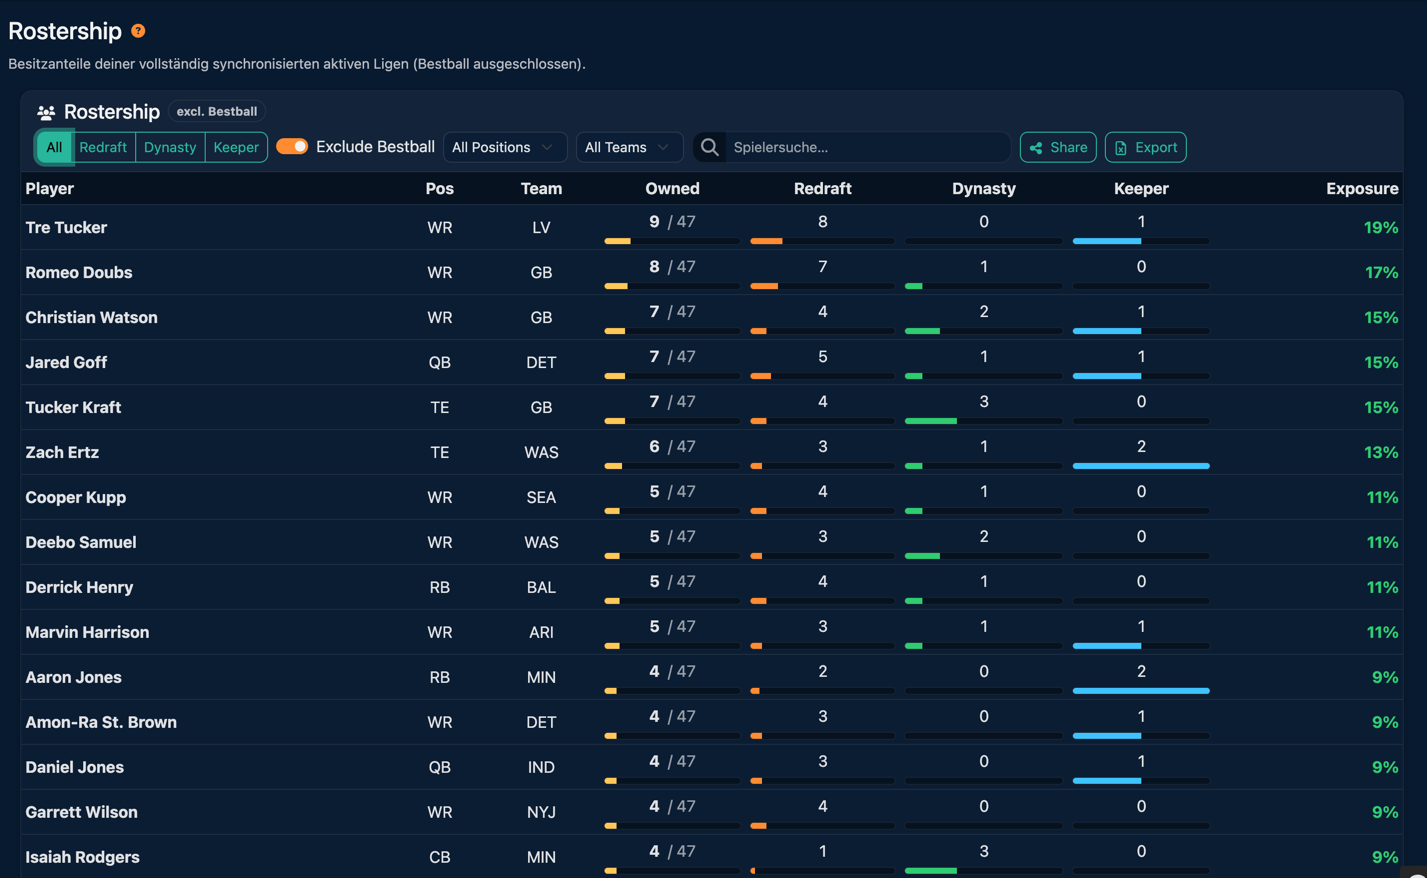Screen dimensions: 1427x878
Task: Switch to the Redraft tab
Action: click(103, 147)
